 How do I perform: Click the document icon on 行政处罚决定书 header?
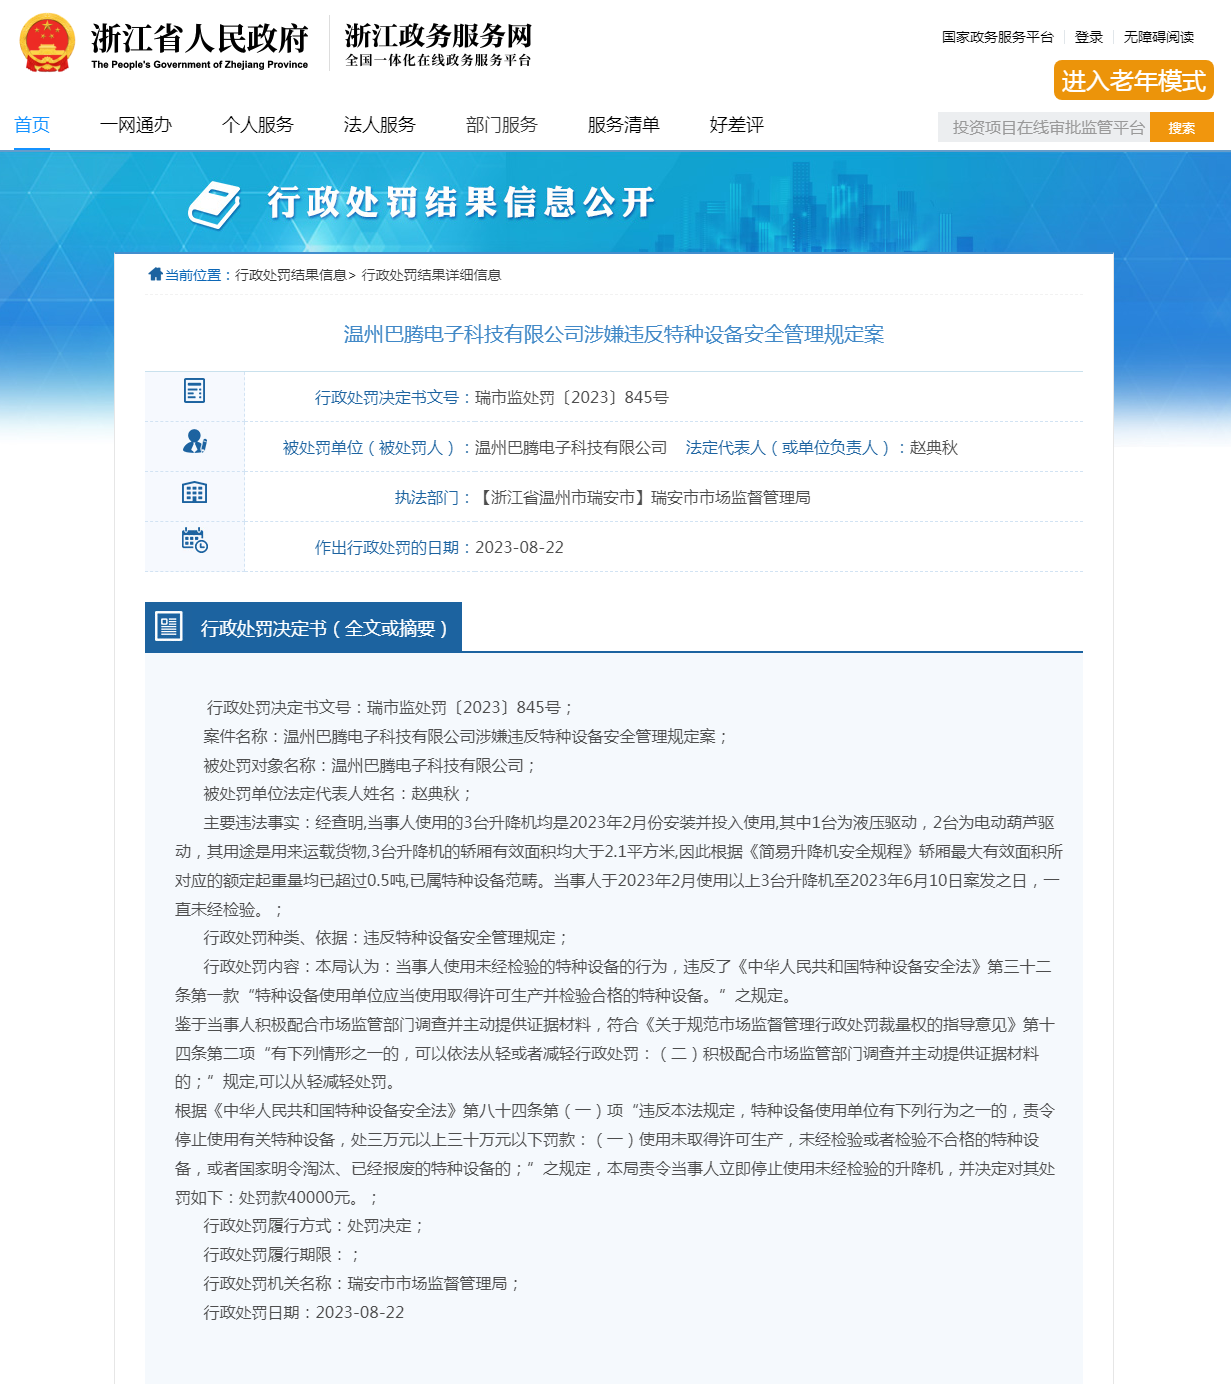click(x=169, y=626)
